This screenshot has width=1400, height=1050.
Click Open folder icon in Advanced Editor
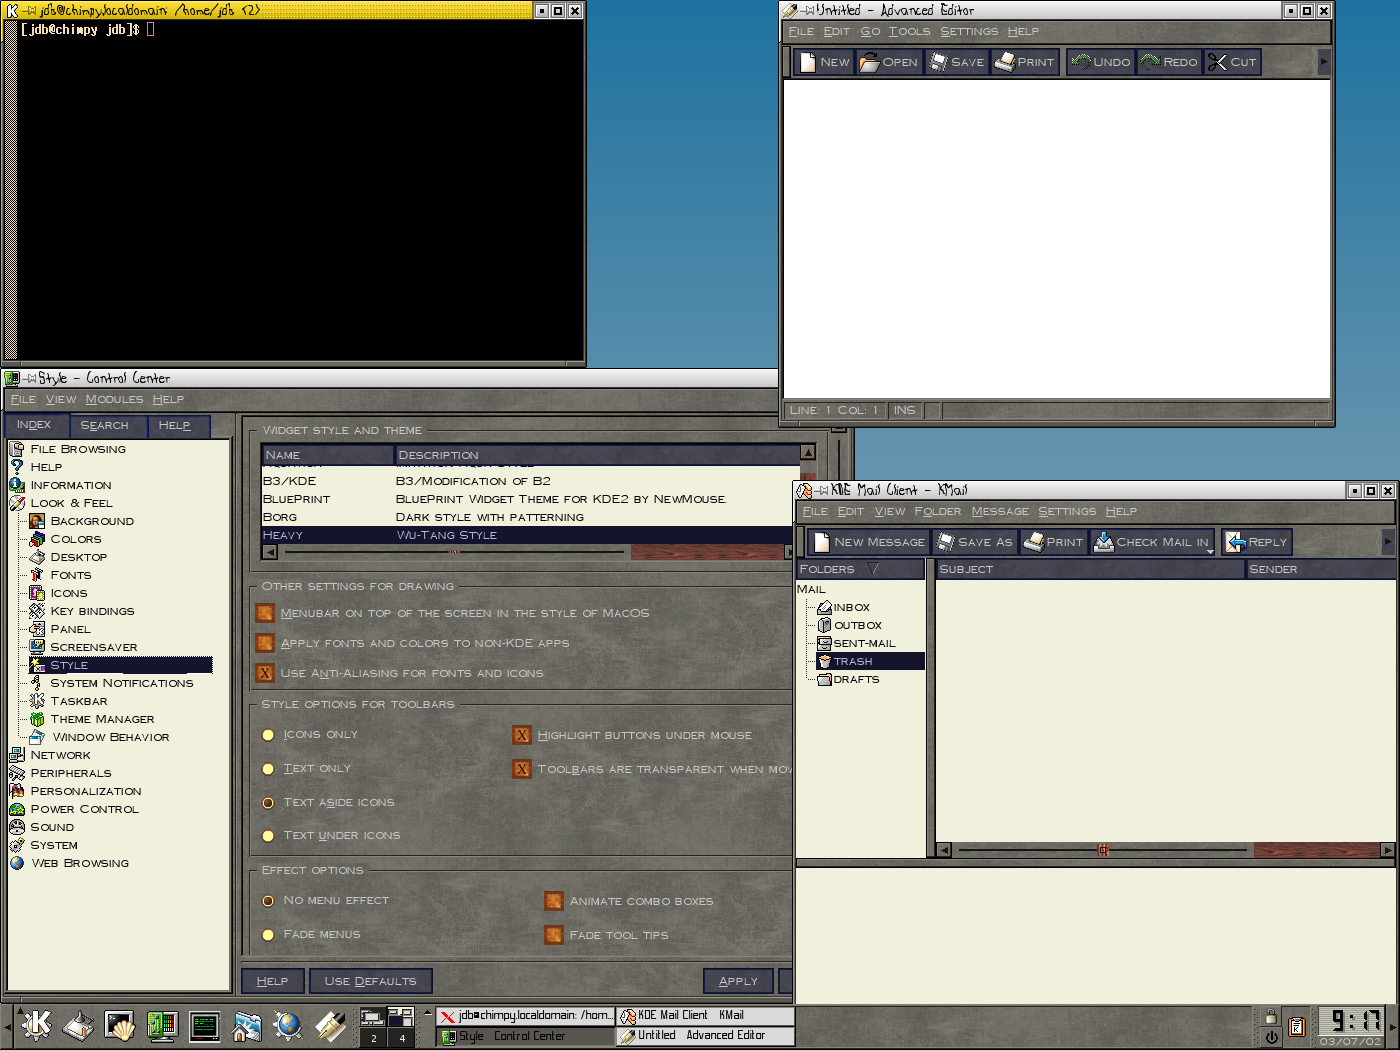(x=869, y=62)
